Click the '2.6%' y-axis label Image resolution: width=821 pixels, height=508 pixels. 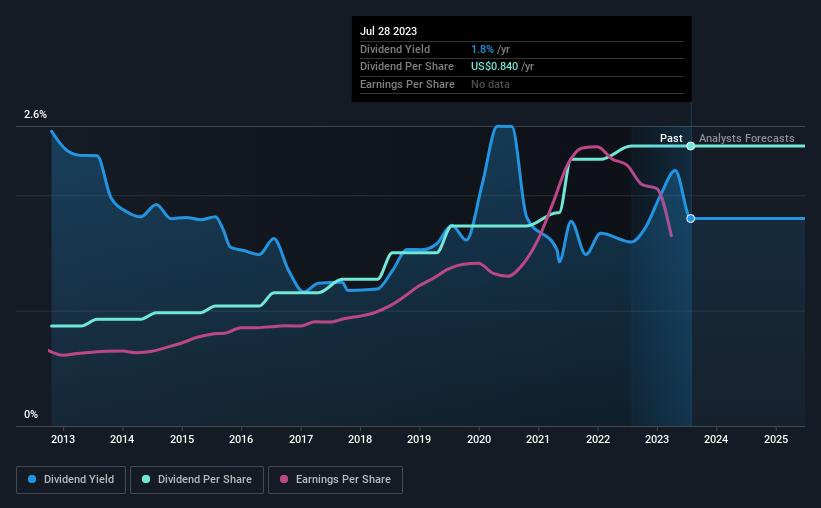35,114
